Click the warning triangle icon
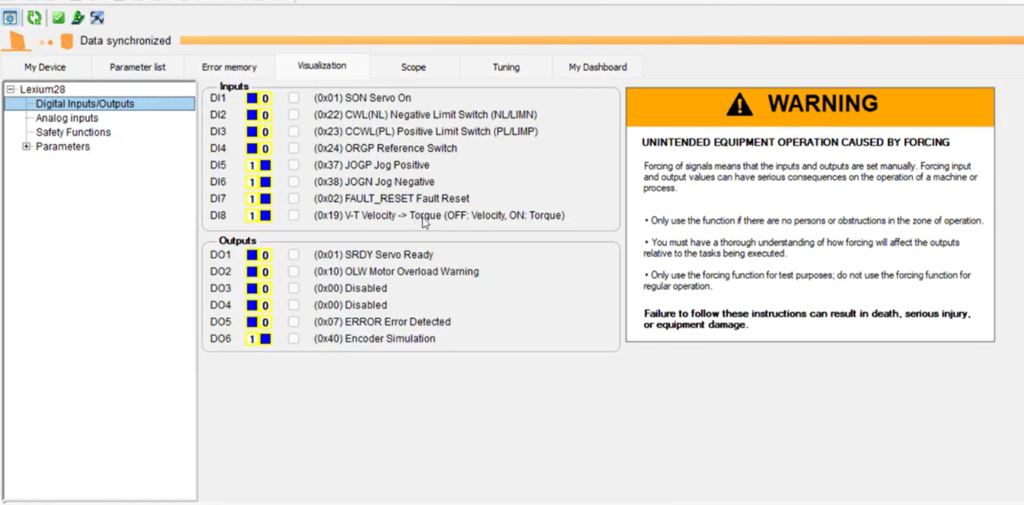Image resolution: width=1024 pixels, height=505 pixels. [740, 105]
